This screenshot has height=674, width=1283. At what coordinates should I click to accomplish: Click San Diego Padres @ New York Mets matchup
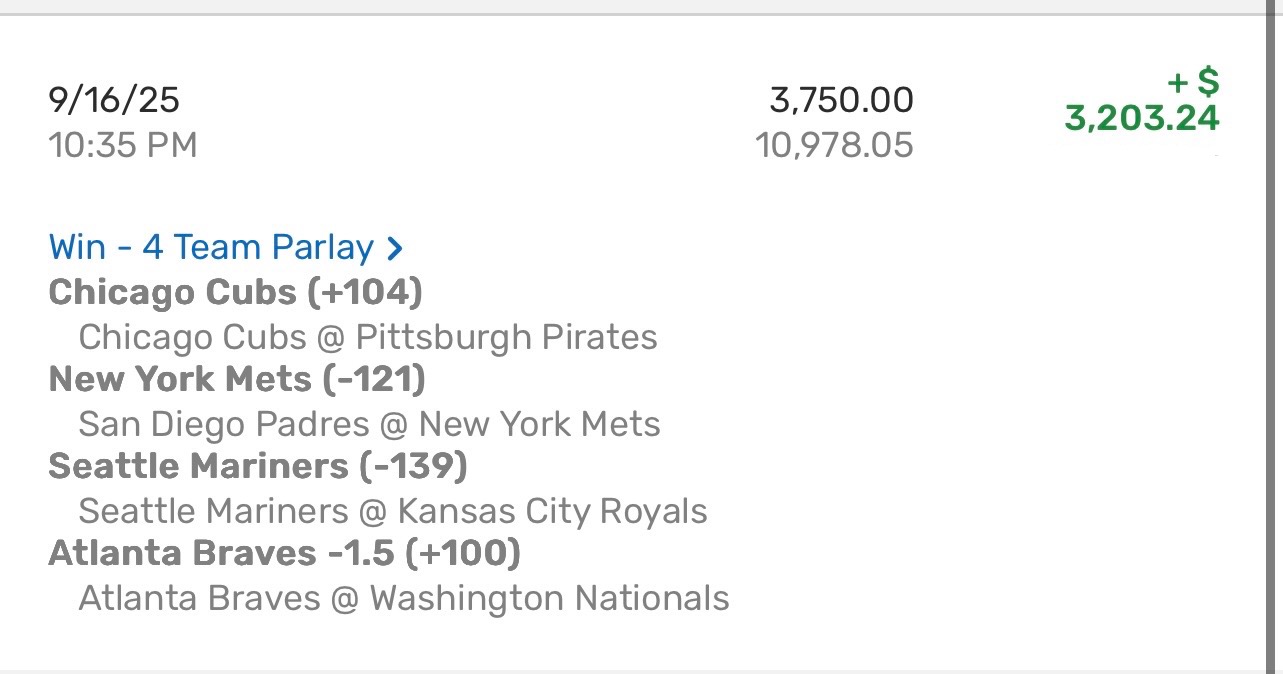(x=369, y=424)
